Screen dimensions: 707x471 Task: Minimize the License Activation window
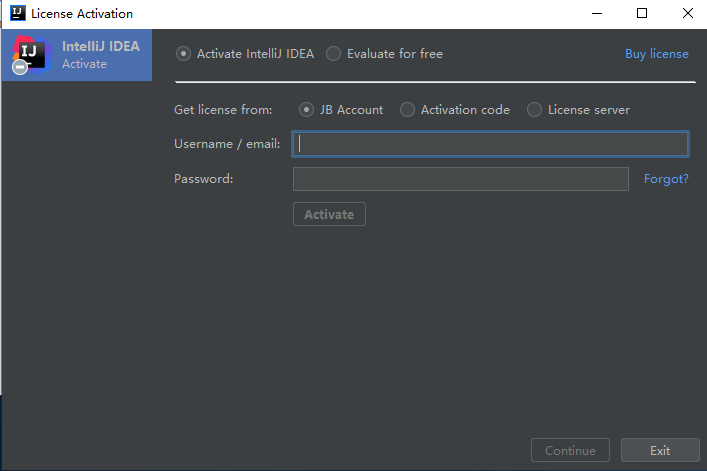[597, 14]
